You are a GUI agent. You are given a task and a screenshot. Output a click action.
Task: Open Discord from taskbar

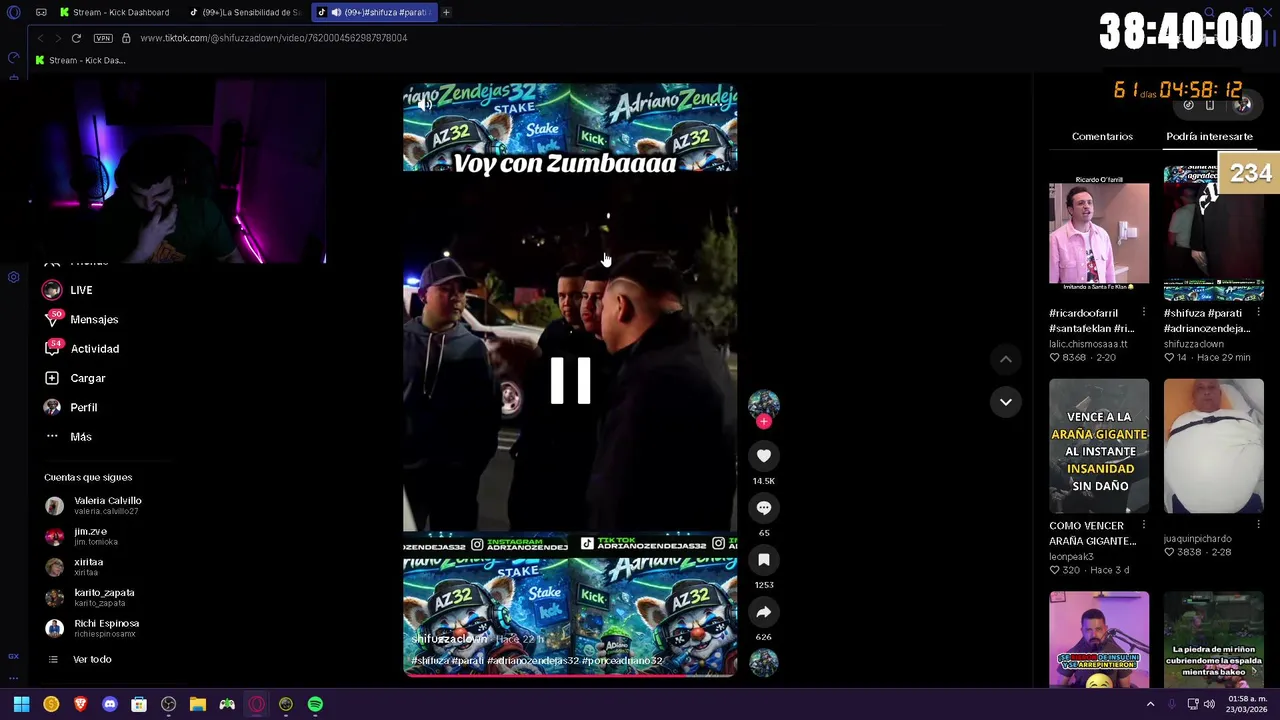click(110, 704)
